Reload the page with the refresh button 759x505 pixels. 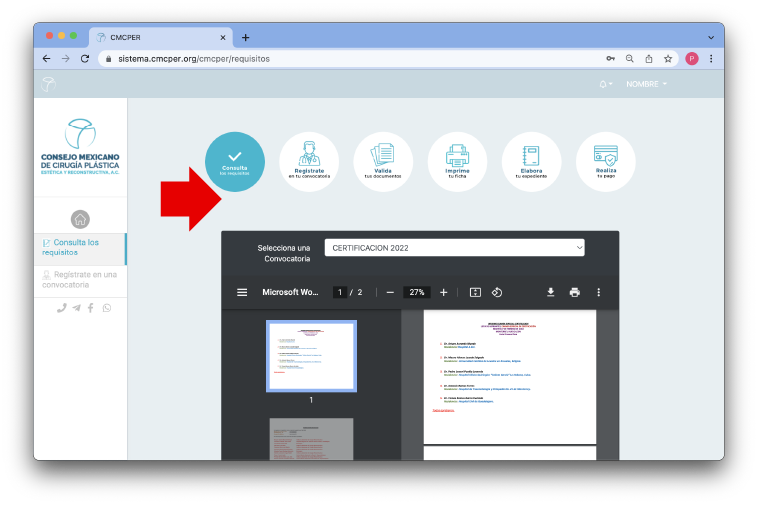pos(85,59)
